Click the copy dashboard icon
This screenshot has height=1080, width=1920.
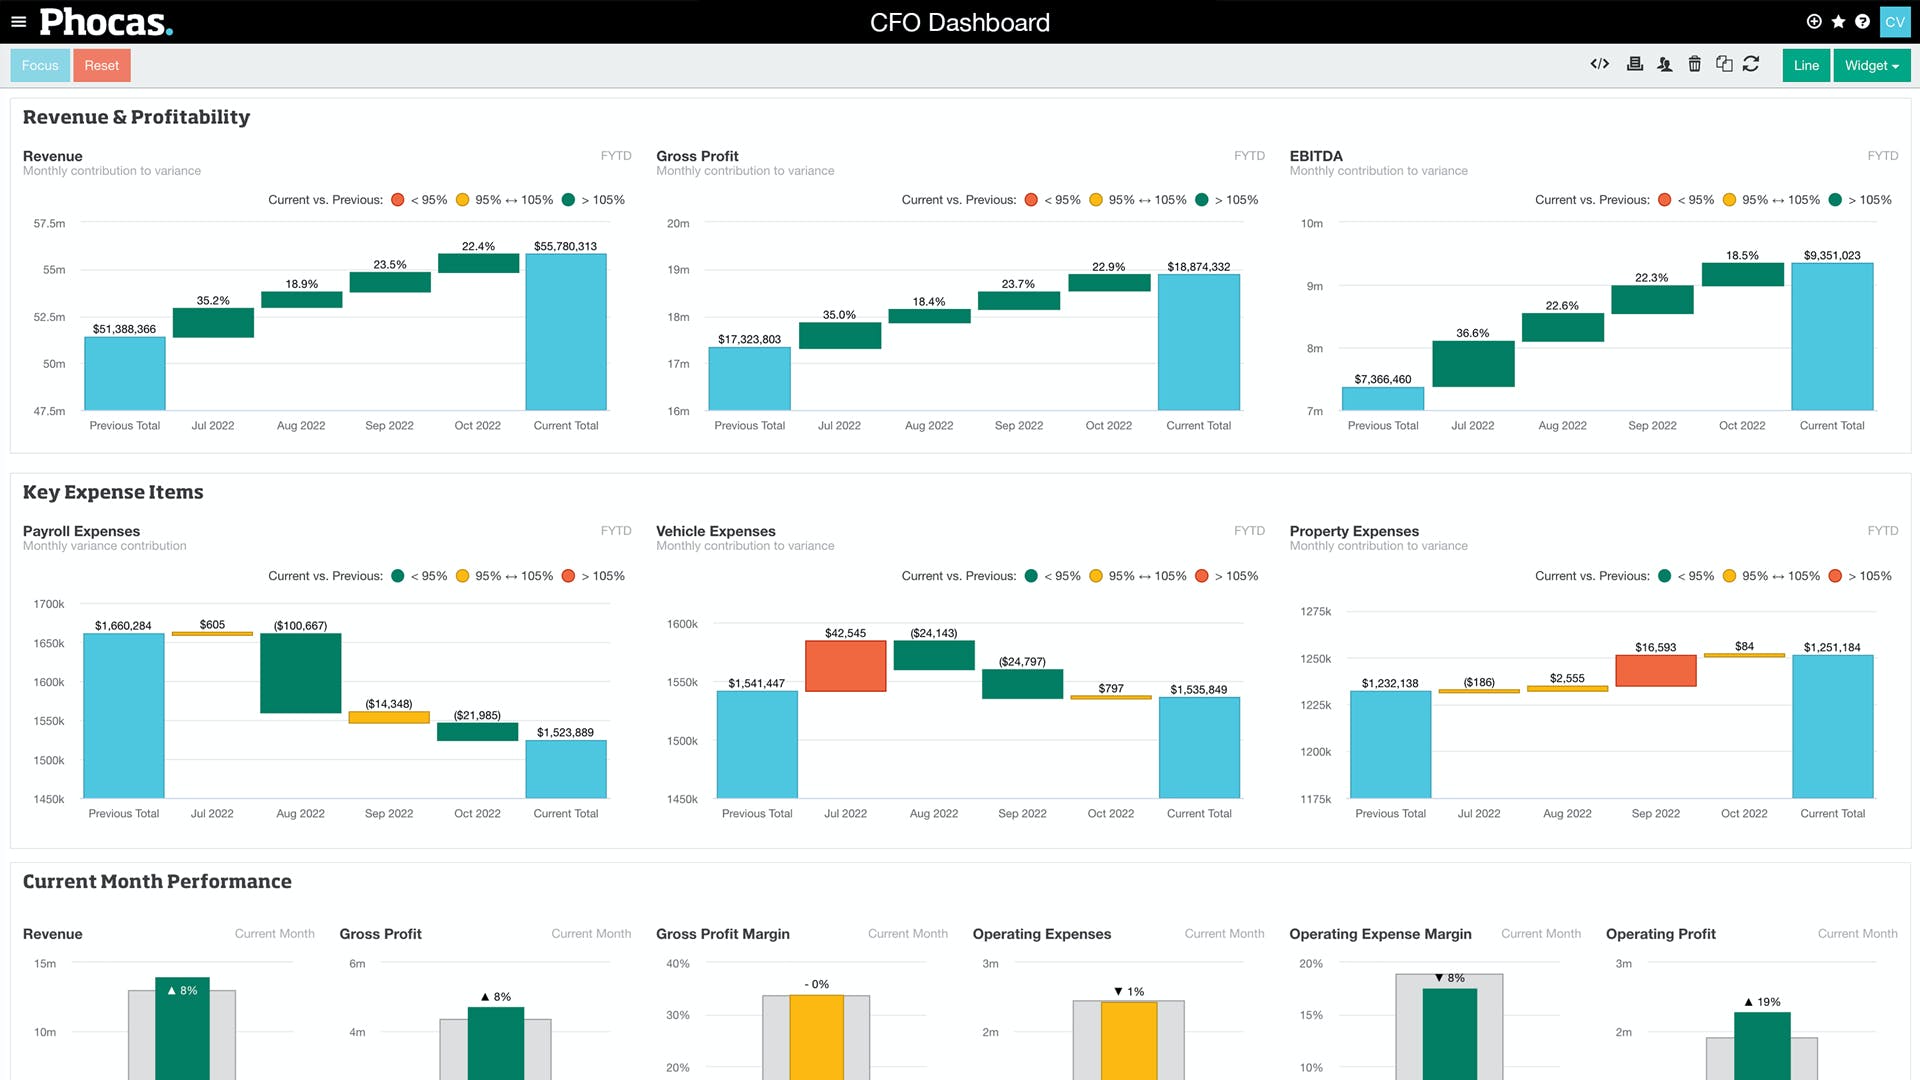pyautogui.click(x=1724, y=64)
